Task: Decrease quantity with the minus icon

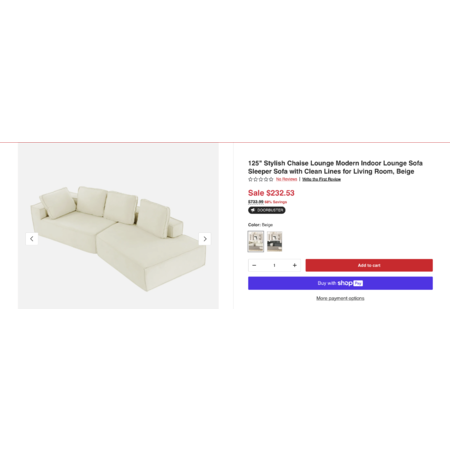Action: 254,265
